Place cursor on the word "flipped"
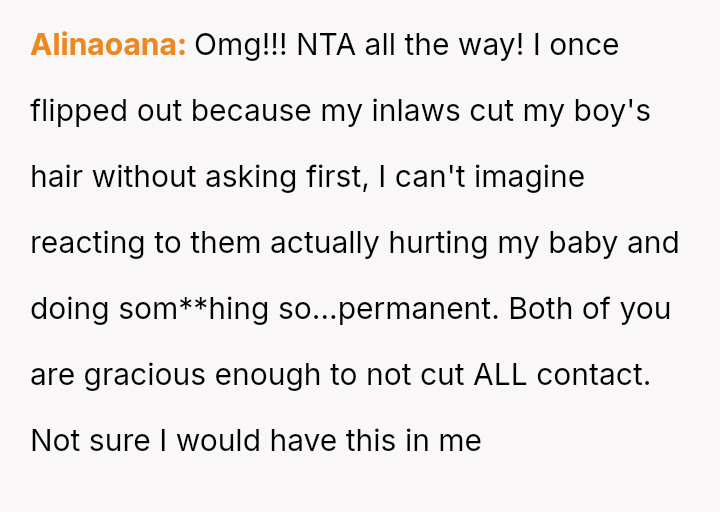Image resolution: width=720 pixels, height=512 pixels. [x=79, y=111]
